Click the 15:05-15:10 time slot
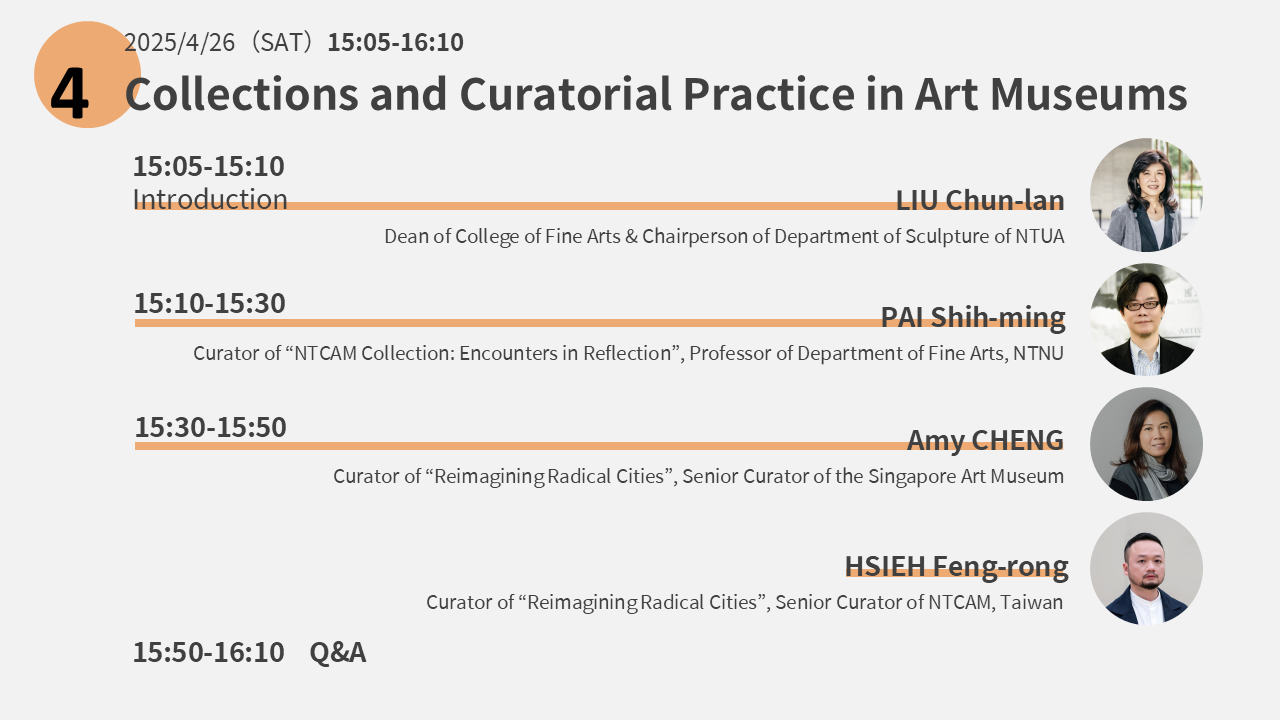This screenshot has height=720, width=1280. click(x=209, y=166)
